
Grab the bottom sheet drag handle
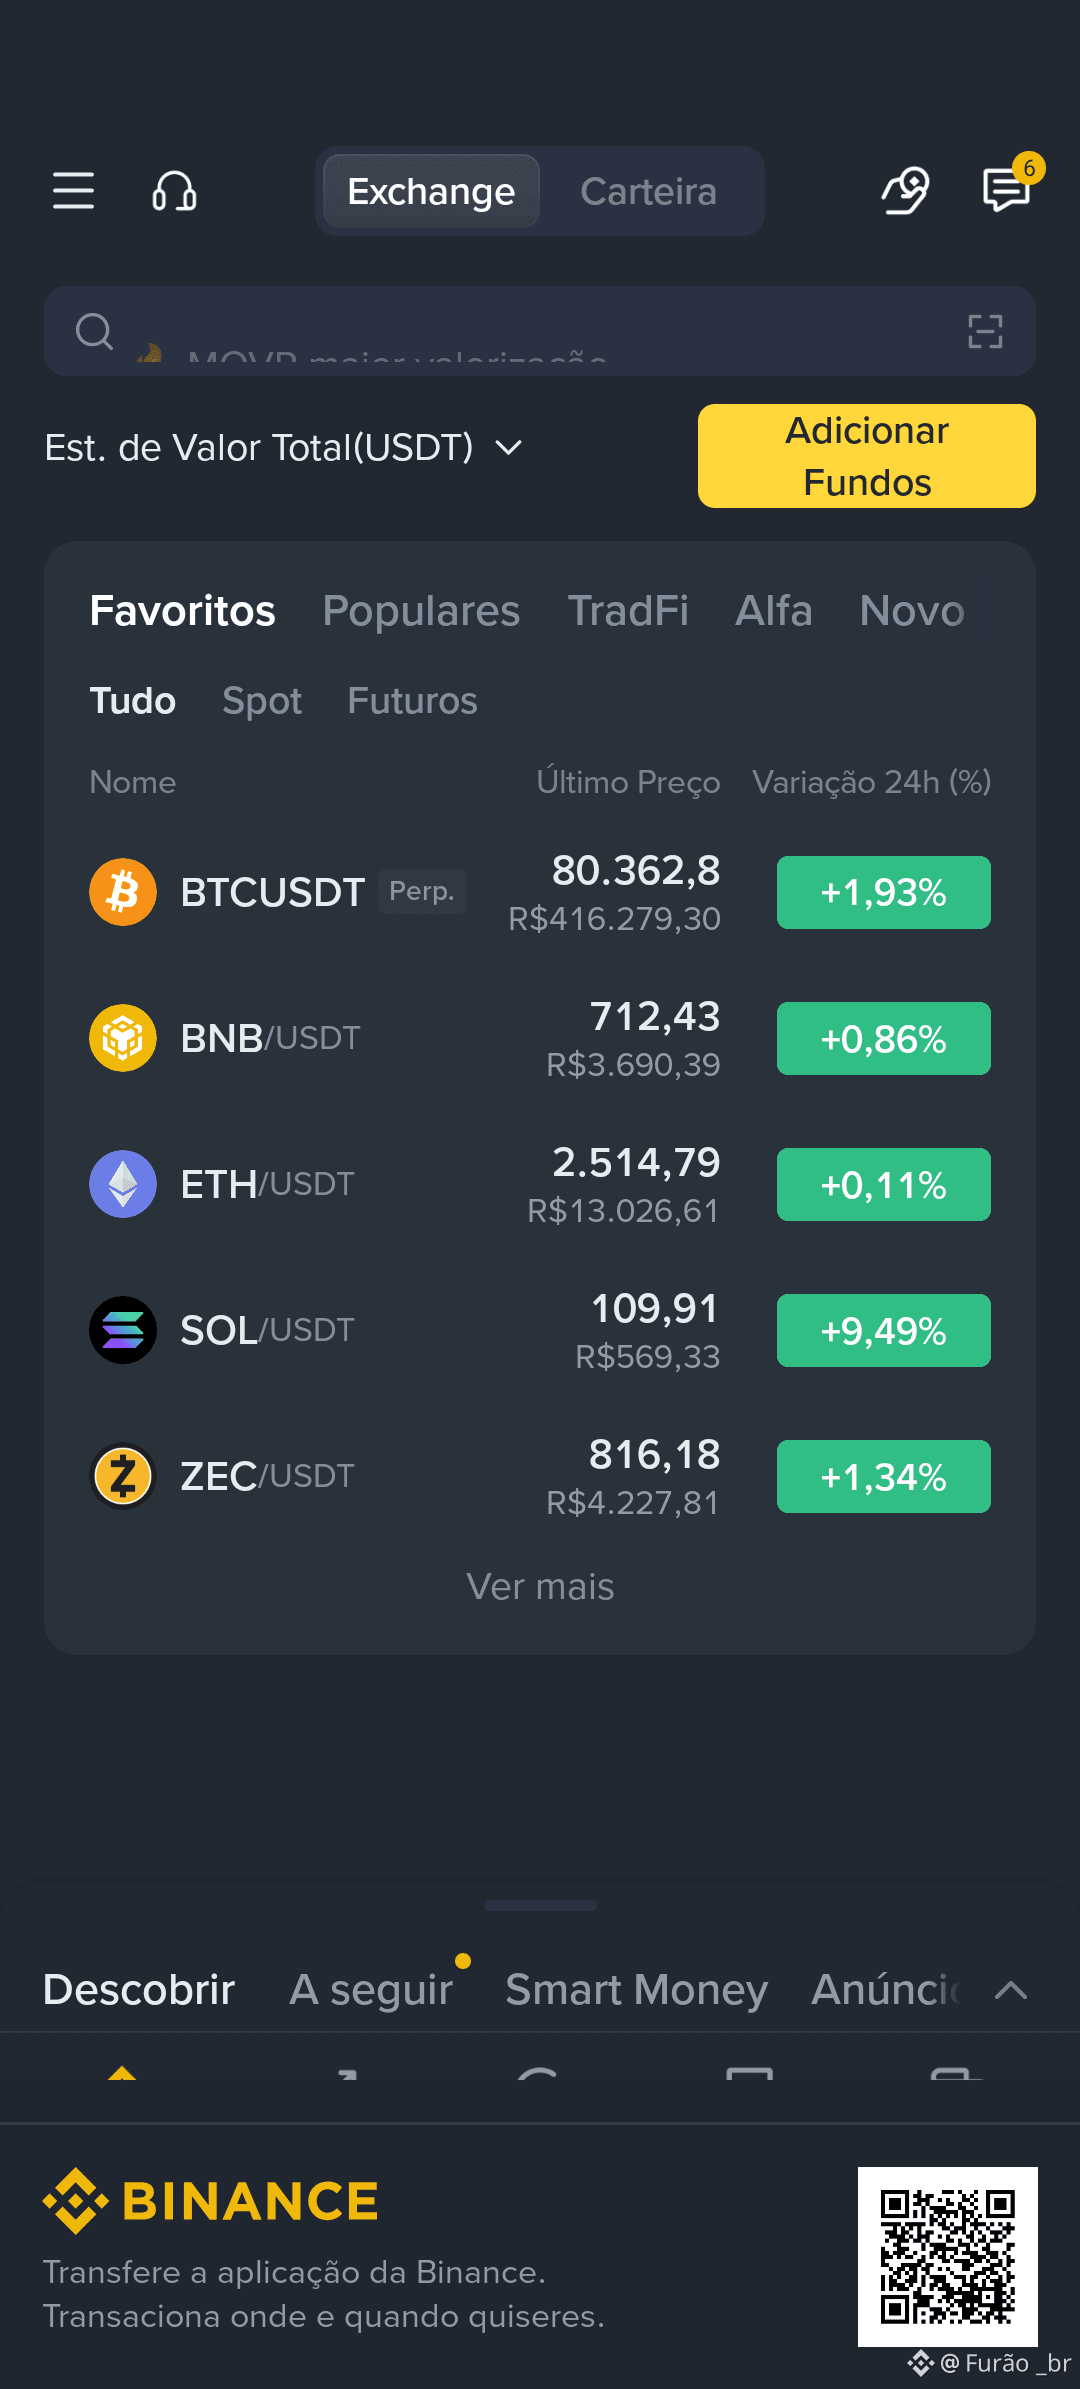coord(540,1906)
